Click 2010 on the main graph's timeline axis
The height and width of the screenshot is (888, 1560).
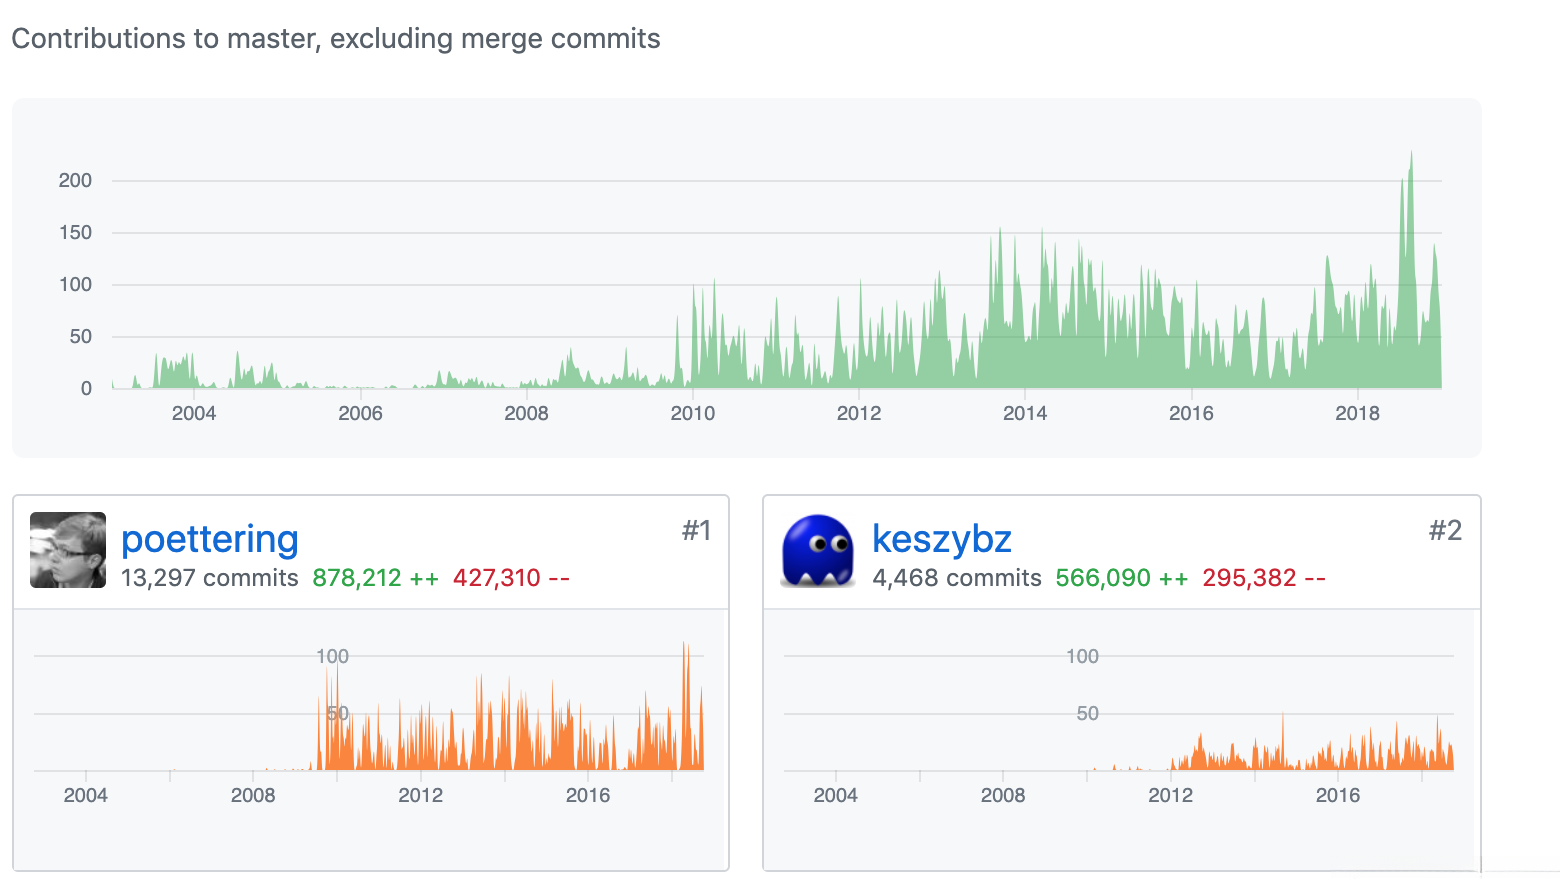click(x=692, y=413)
